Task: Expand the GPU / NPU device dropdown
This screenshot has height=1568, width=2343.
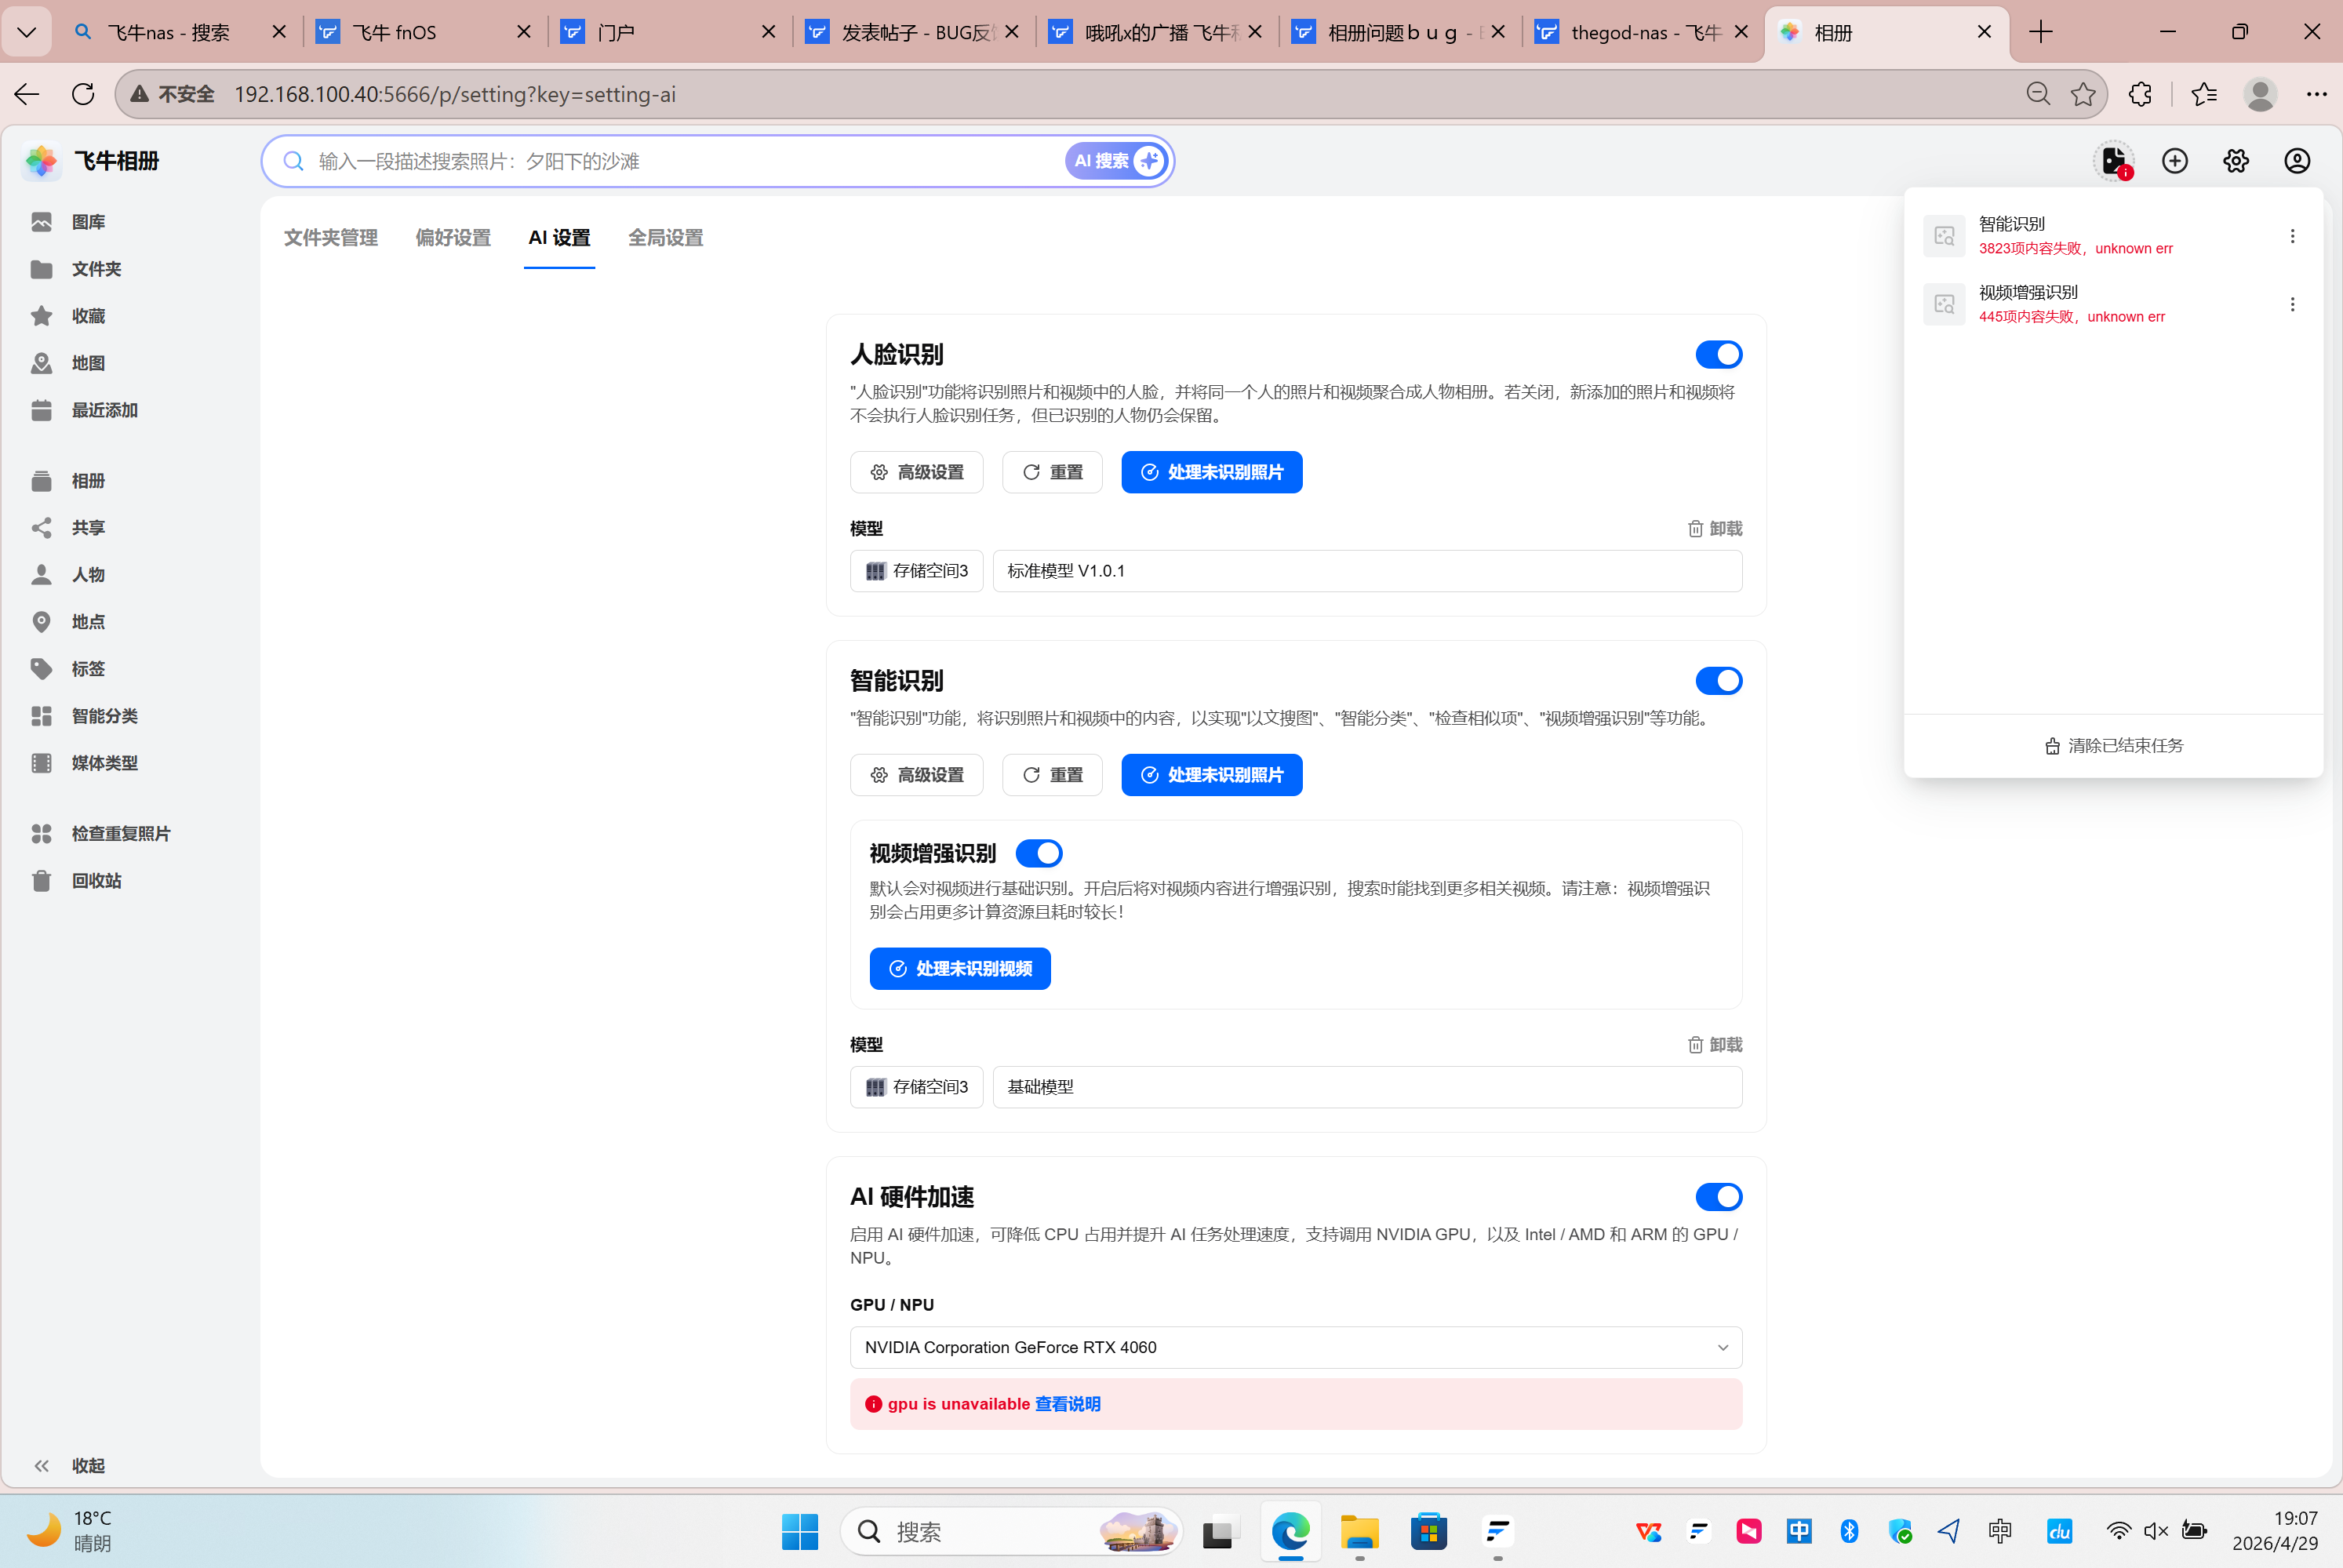Action: coord(1295,1347)
